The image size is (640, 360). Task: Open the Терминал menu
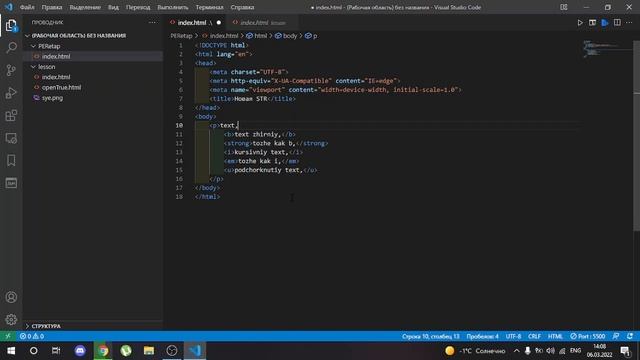point(209,7)
